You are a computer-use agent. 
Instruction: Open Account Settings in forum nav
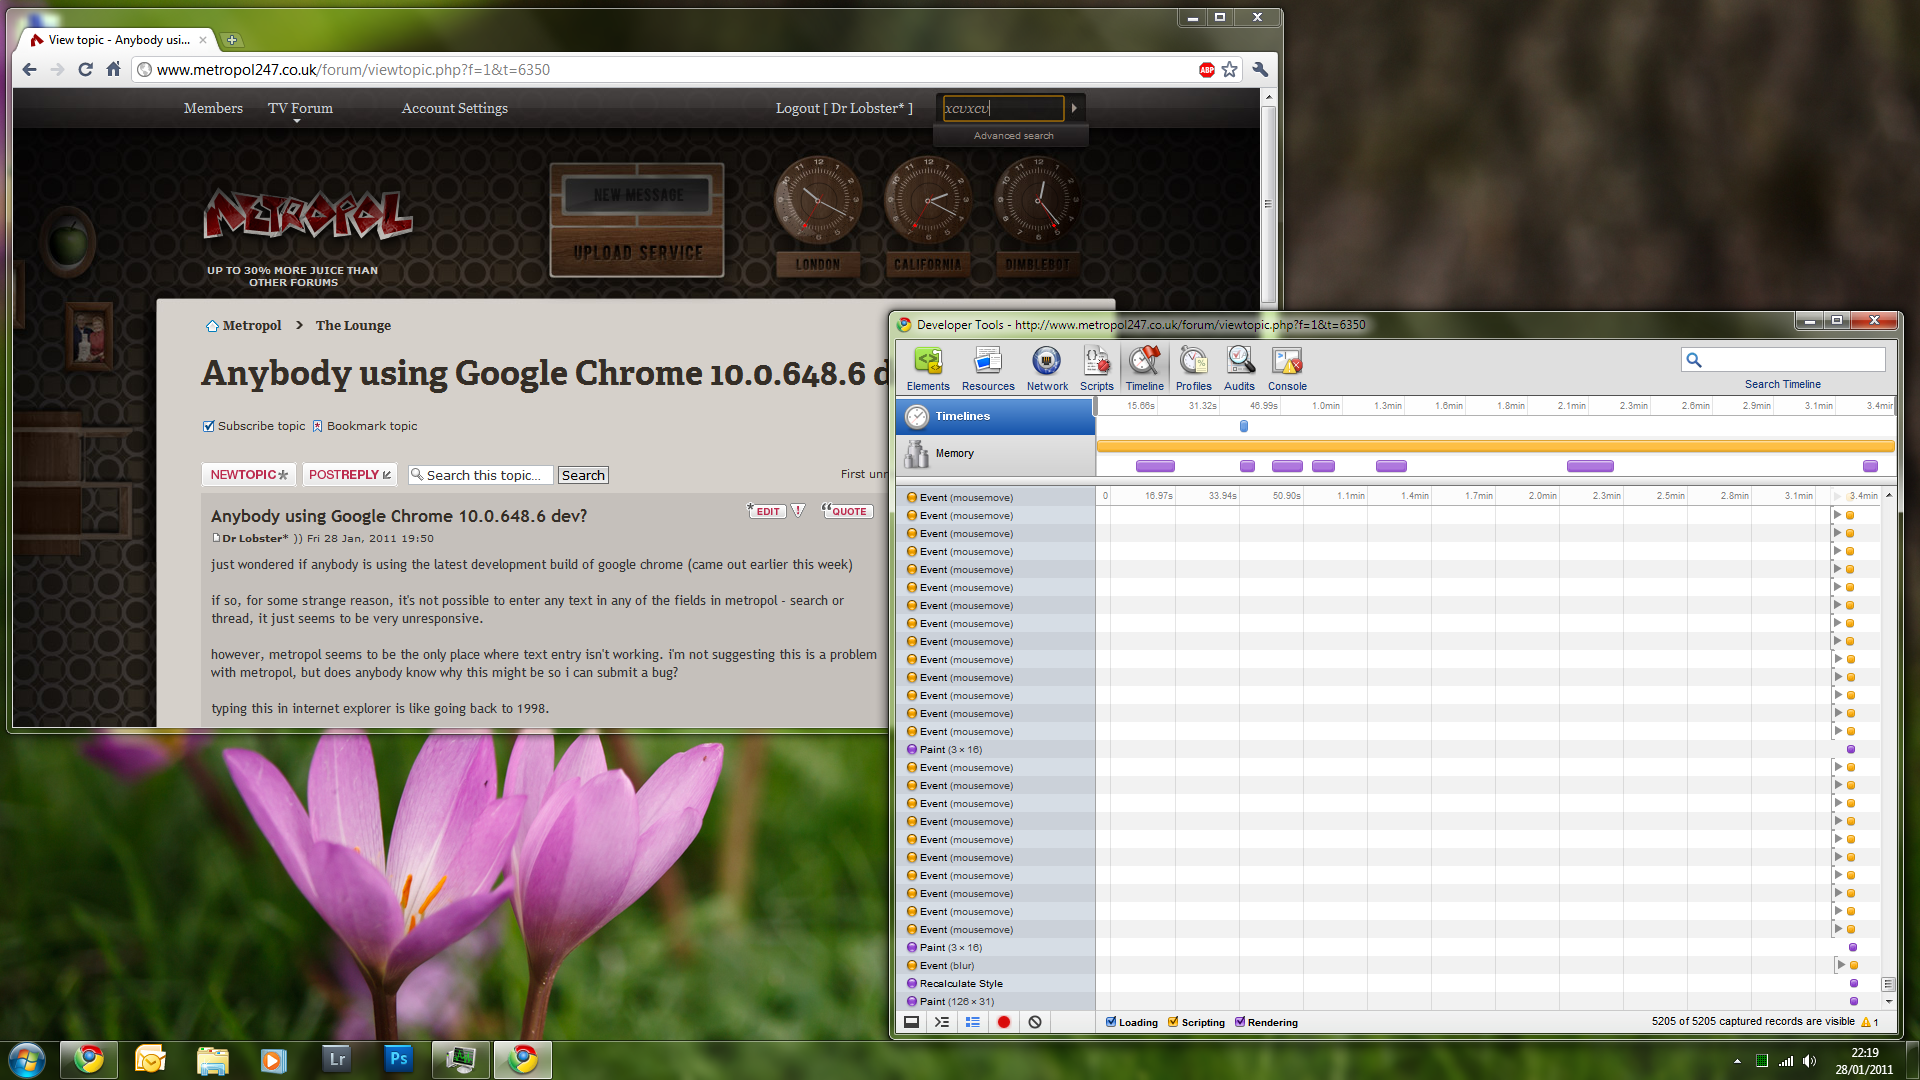pyautogui.click(x=455, y=108)
